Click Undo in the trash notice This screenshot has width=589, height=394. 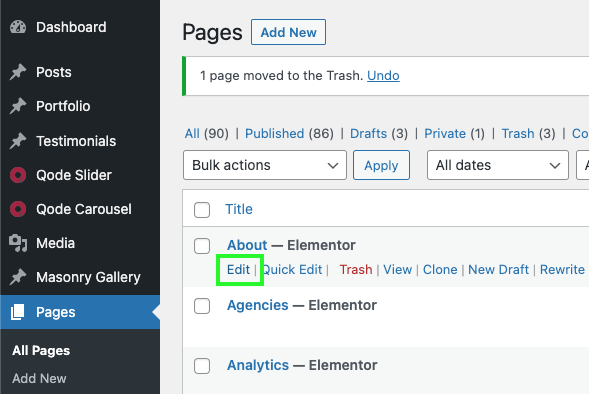click(x=383, y=75)
